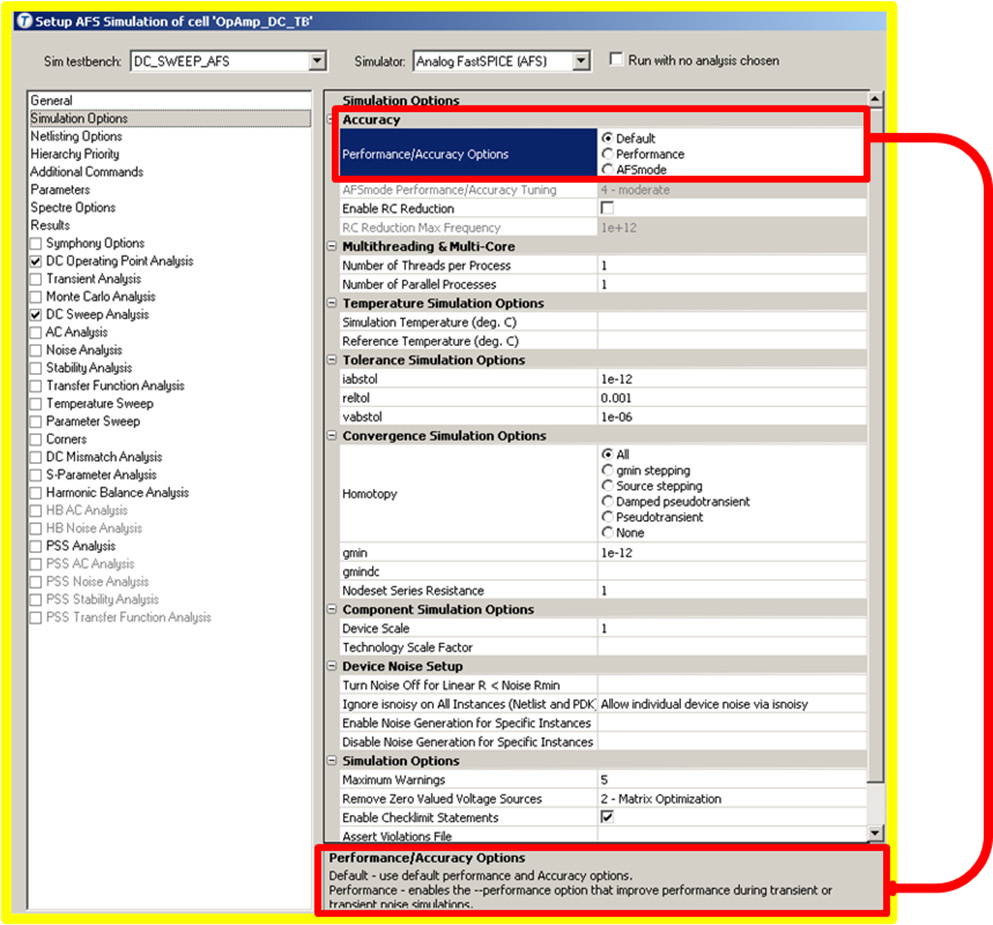
Task: Edit Device Scale value
Action: pos(731,628)
